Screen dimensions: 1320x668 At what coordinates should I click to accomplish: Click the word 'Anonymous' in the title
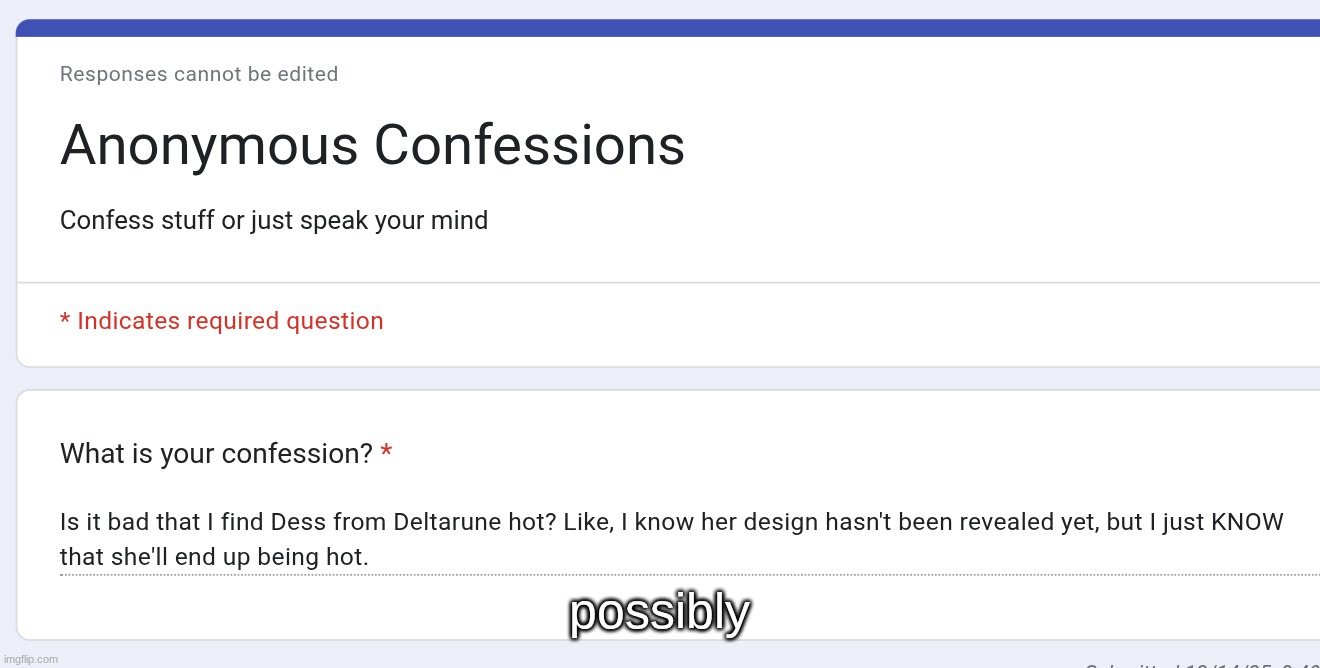point(209,146)
